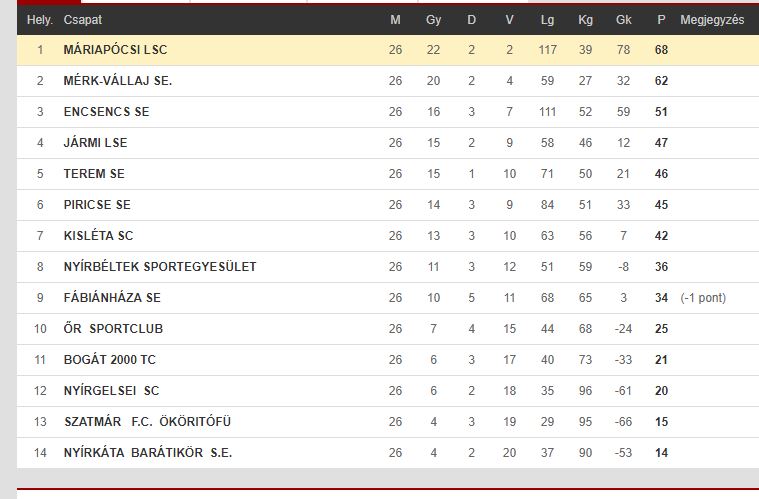
Task: Click the ŐR SPORTCLUB team name
Action: (x=113, y=329)
